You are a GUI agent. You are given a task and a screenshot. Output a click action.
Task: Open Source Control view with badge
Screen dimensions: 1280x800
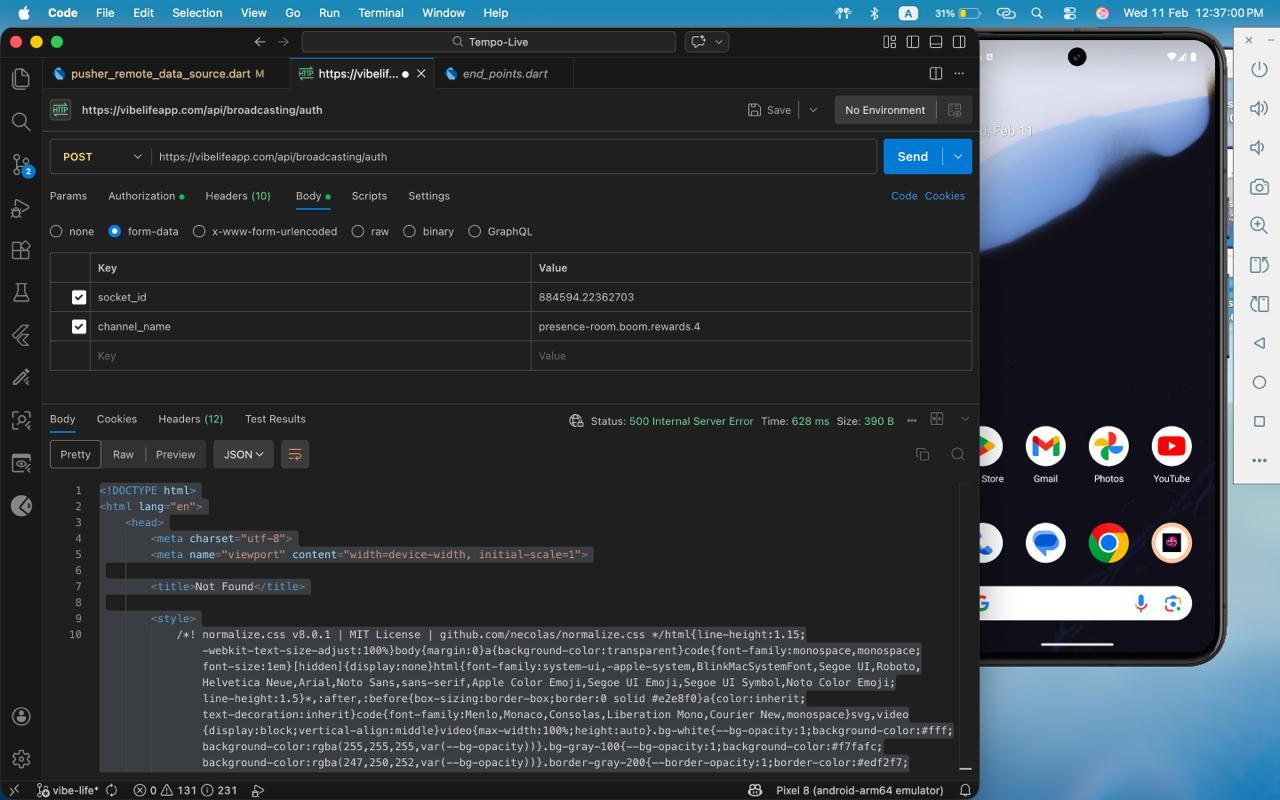(x=21, y=165)
